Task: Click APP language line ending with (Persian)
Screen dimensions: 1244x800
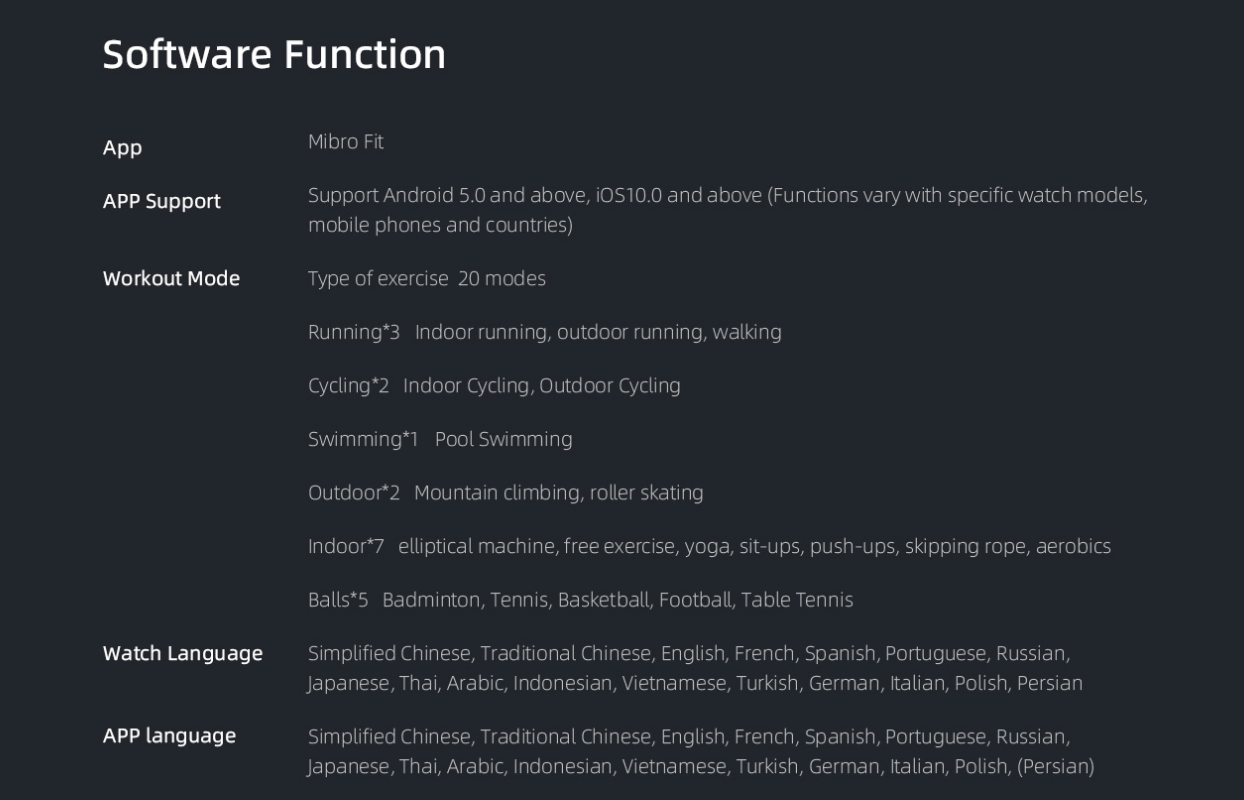Action: click(x=701, y=767)
